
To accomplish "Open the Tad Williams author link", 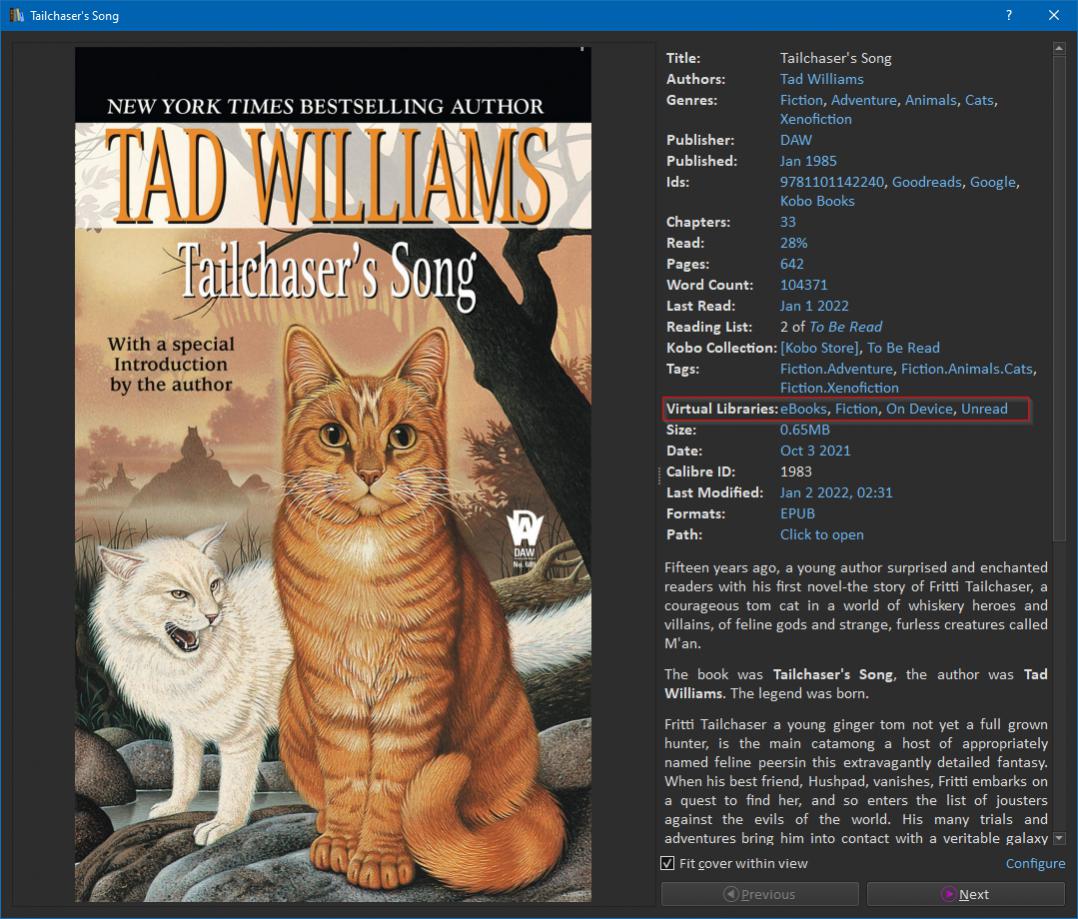I will [x=822, y=79].
